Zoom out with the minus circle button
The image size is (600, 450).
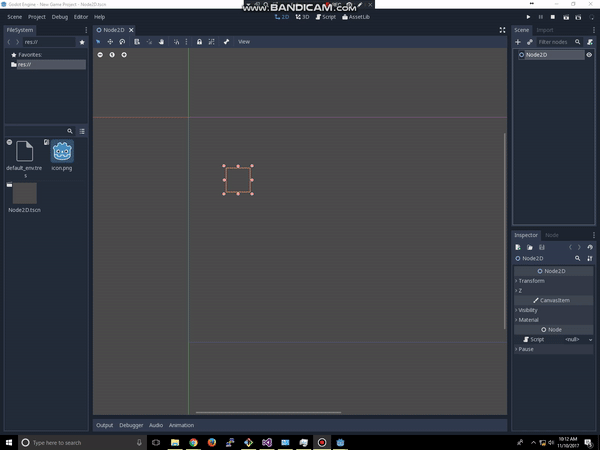click(100, 55)
